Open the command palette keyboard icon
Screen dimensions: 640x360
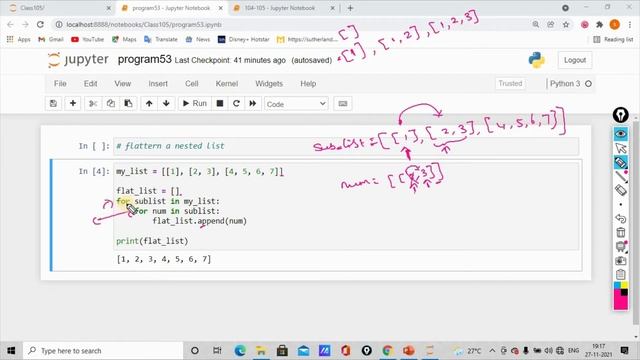(x=343, y=104)
